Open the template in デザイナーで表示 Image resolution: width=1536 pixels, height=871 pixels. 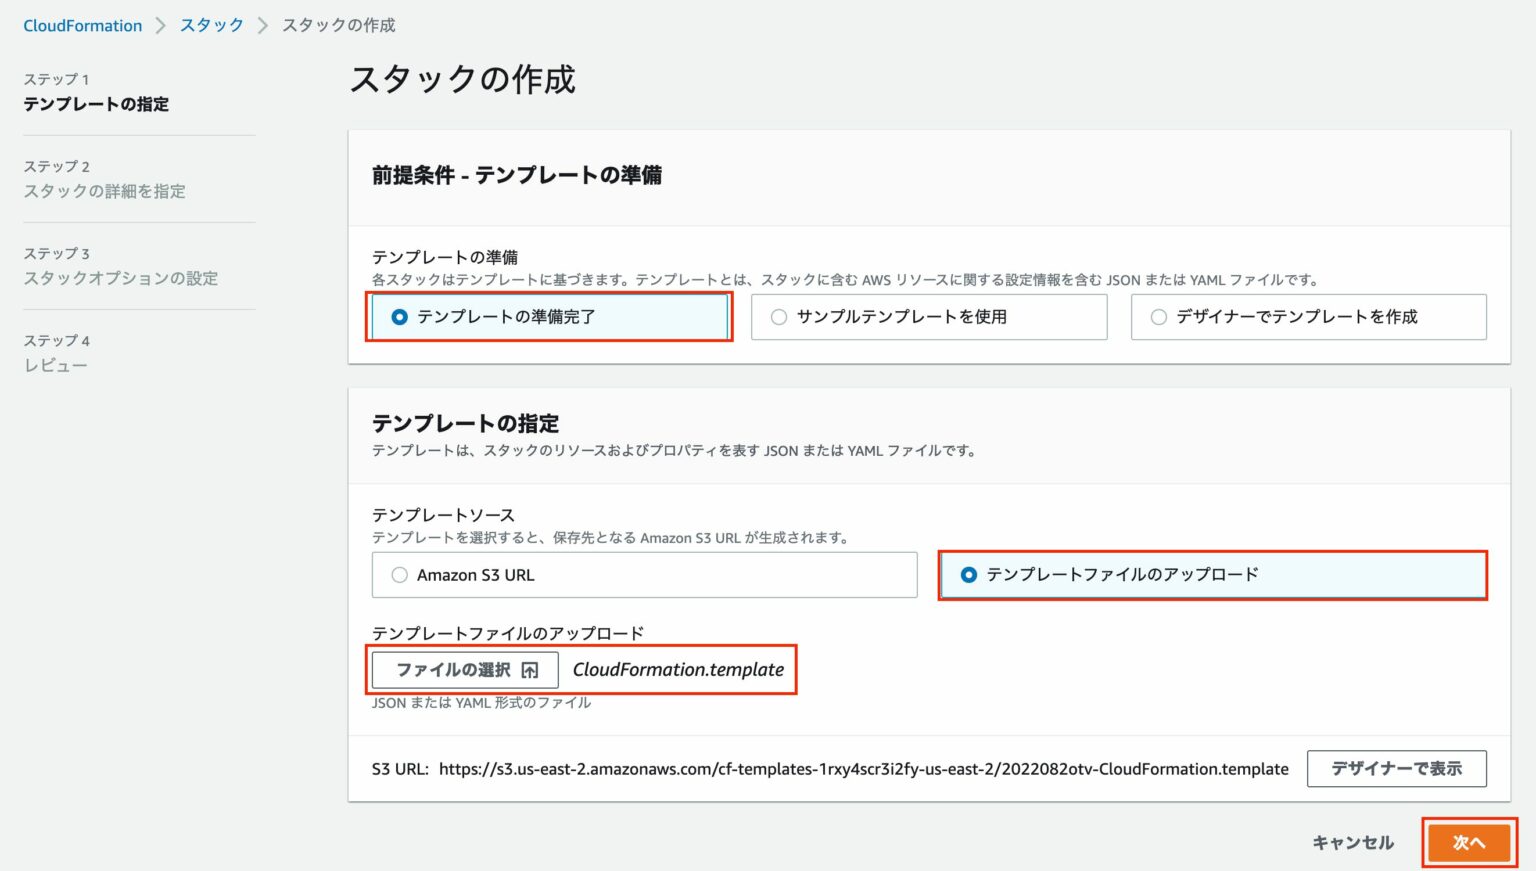[x=1397, y=769]
